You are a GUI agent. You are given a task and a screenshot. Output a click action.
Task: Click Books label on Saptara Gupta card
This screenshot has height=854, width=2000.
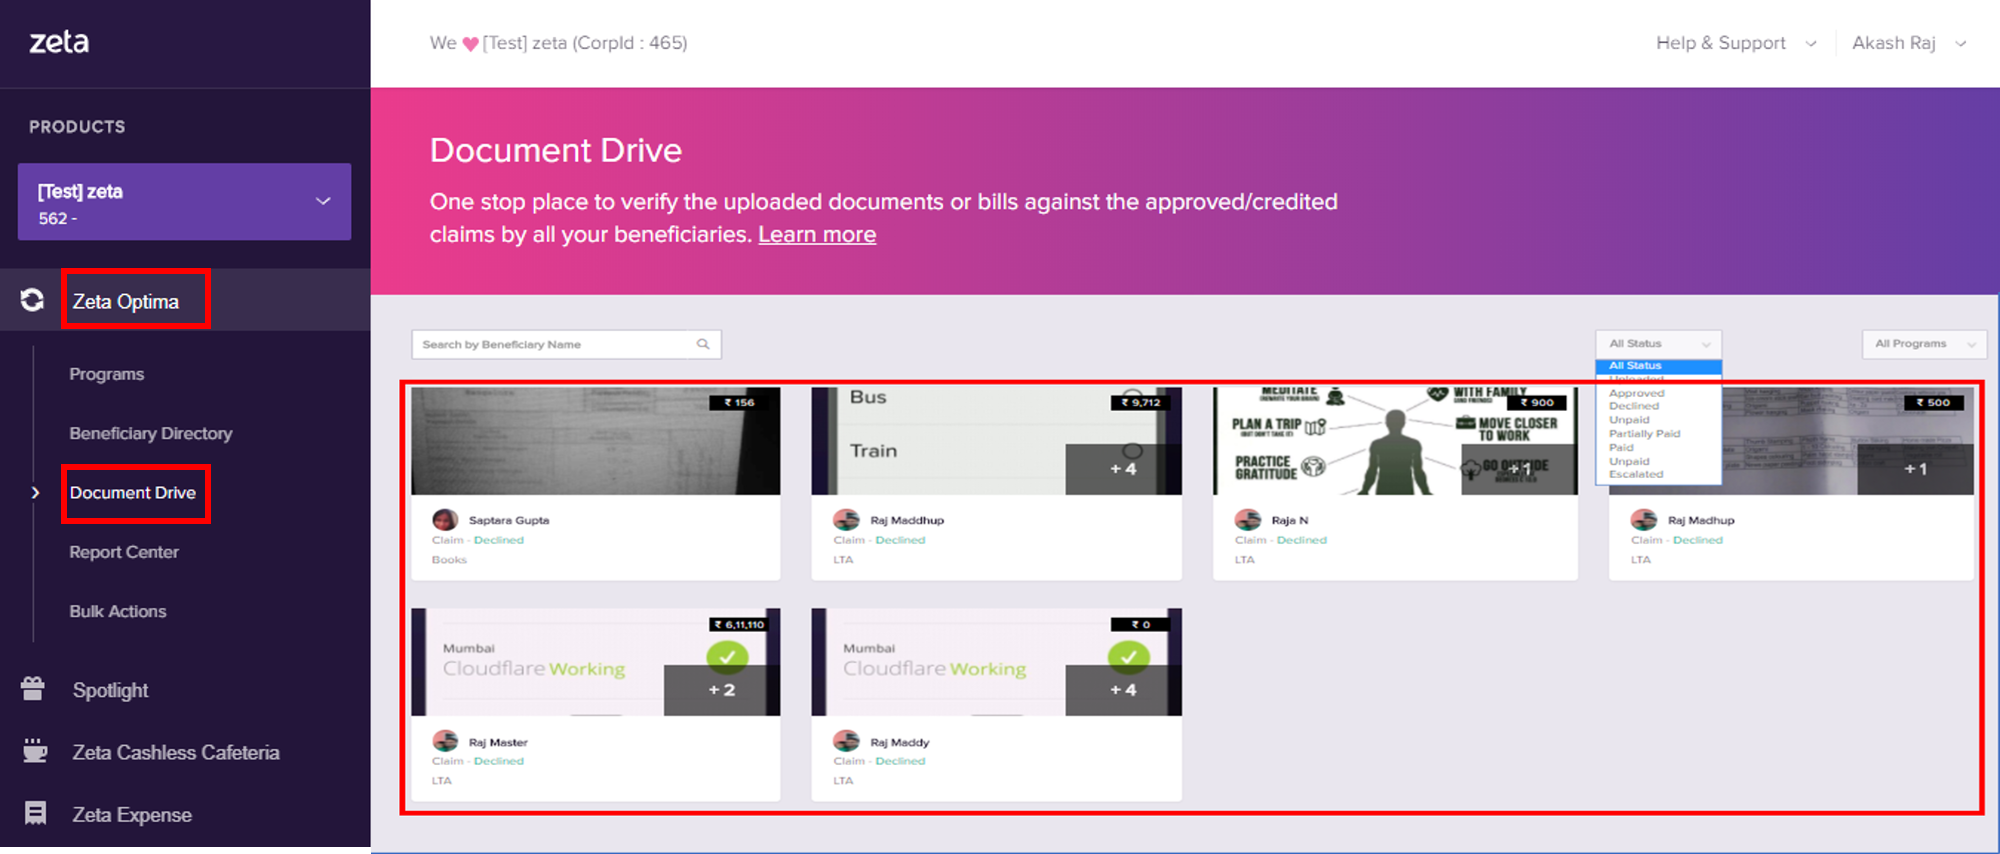tap(449, 560)
